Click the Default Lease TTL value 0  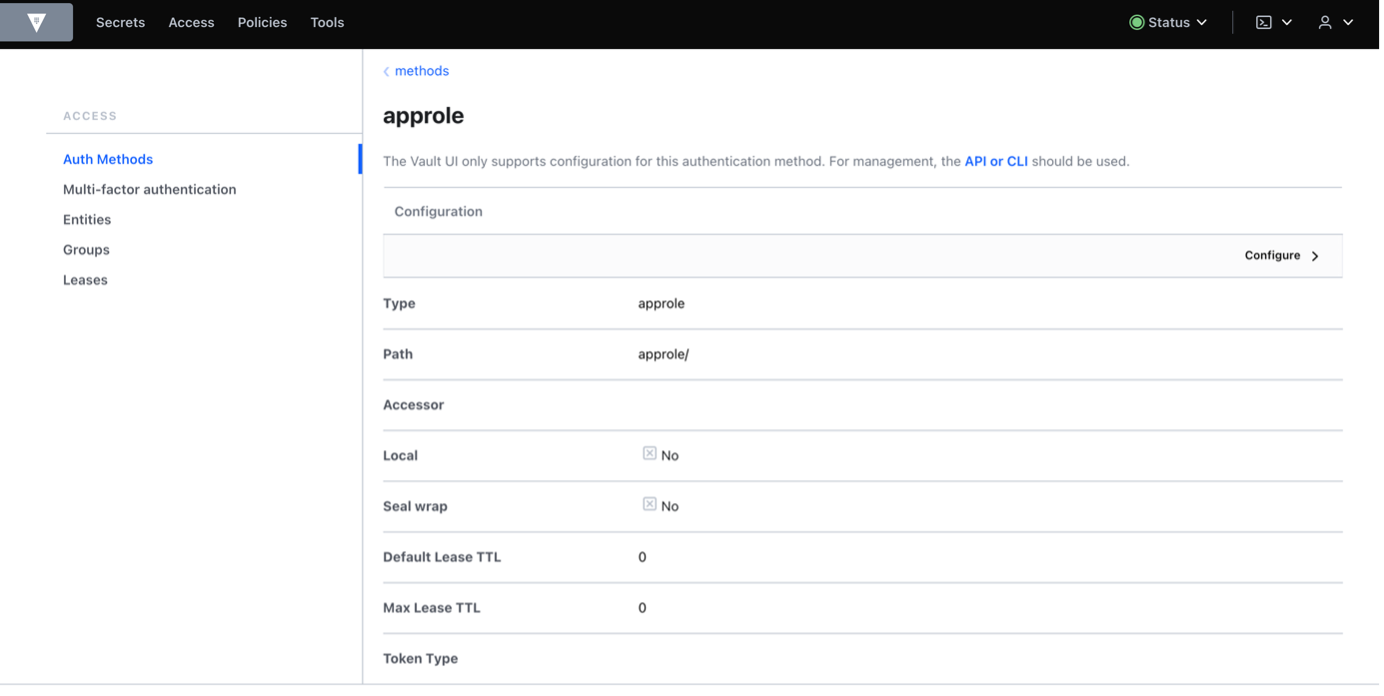point(643,557)
